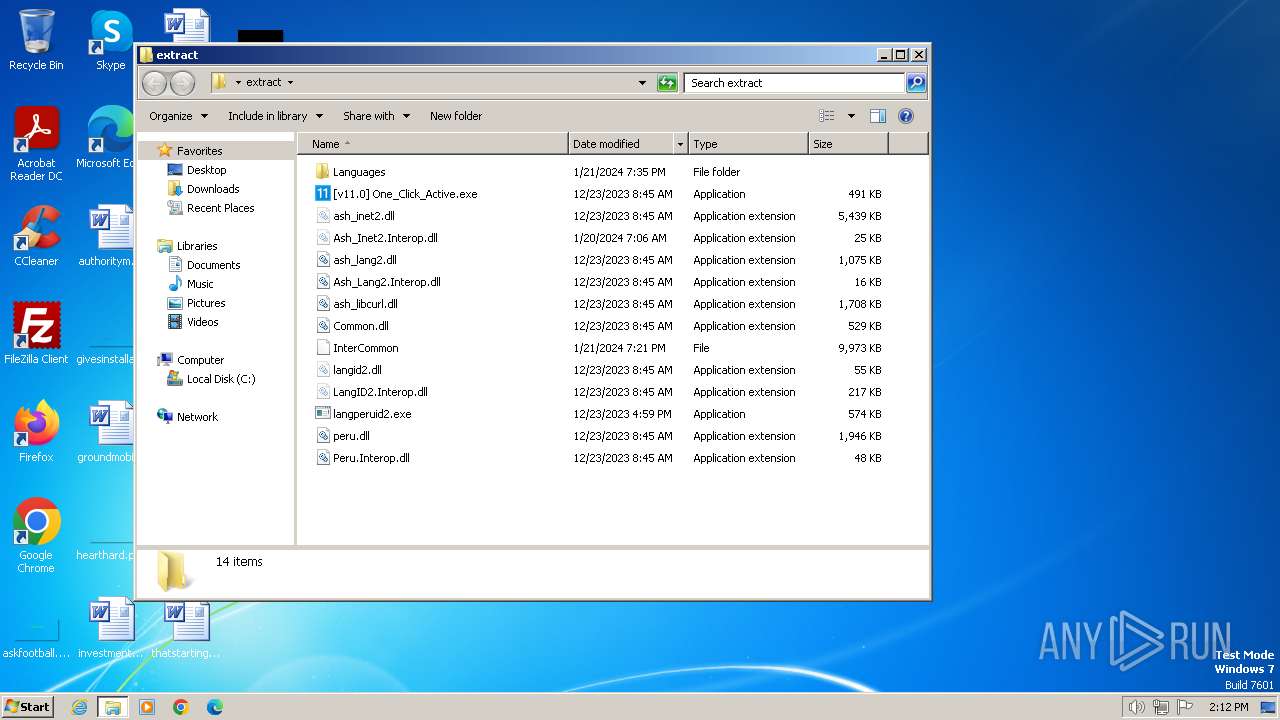Select Network in the navigation pane

pos(197,417)
